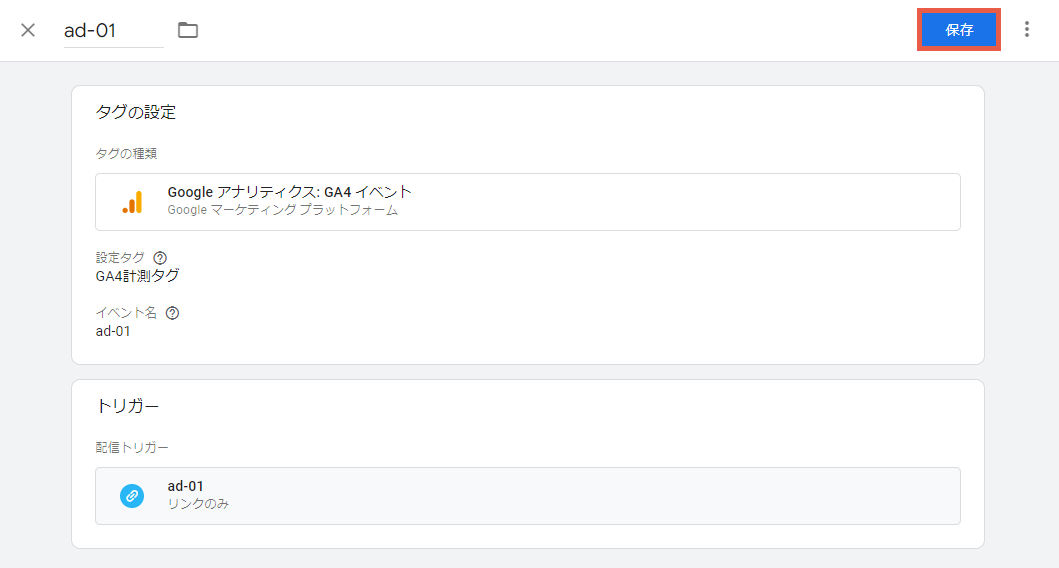The width and height of the screenshot is (1059, 568).
Task: Click the ad-01 trigger name text
Action: click(x=186, y=486)
